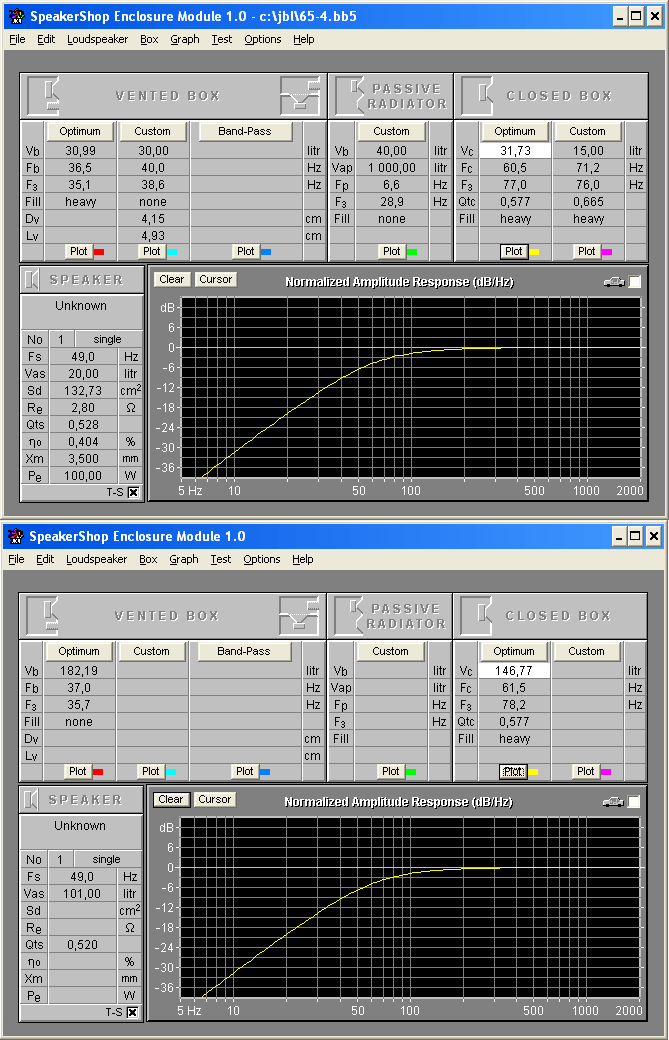Click cyan Plot button in top window
This screenshot has height=1040, width=669.
(x=151, y=251)
